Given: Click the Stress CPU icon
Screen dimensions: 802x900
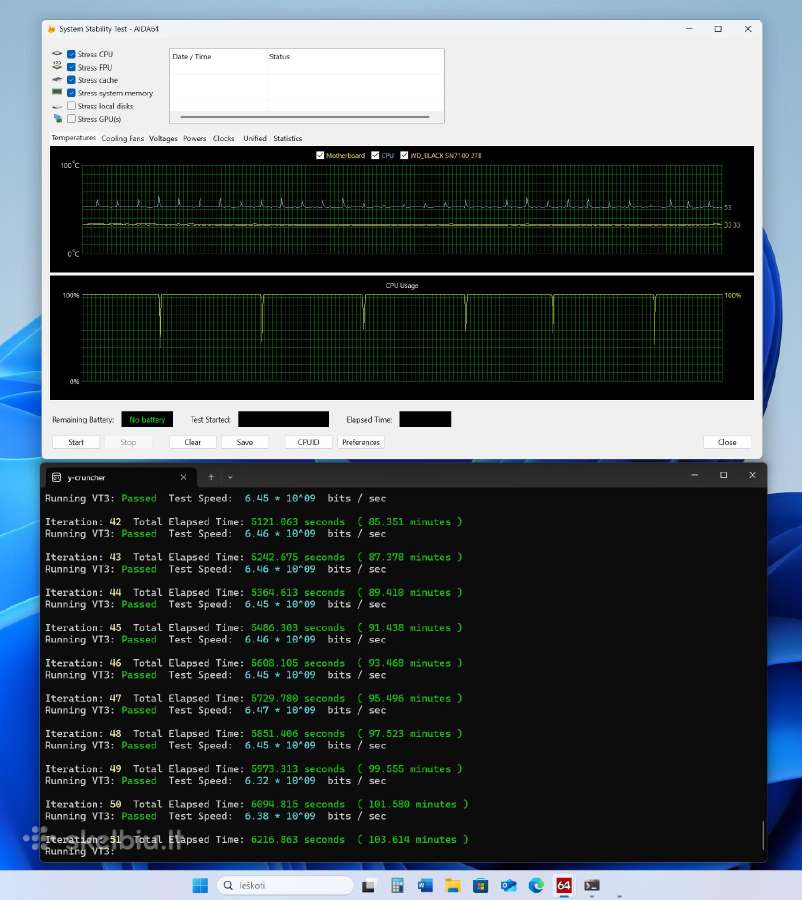Looking at the screenshot, I should coord(57,53).
